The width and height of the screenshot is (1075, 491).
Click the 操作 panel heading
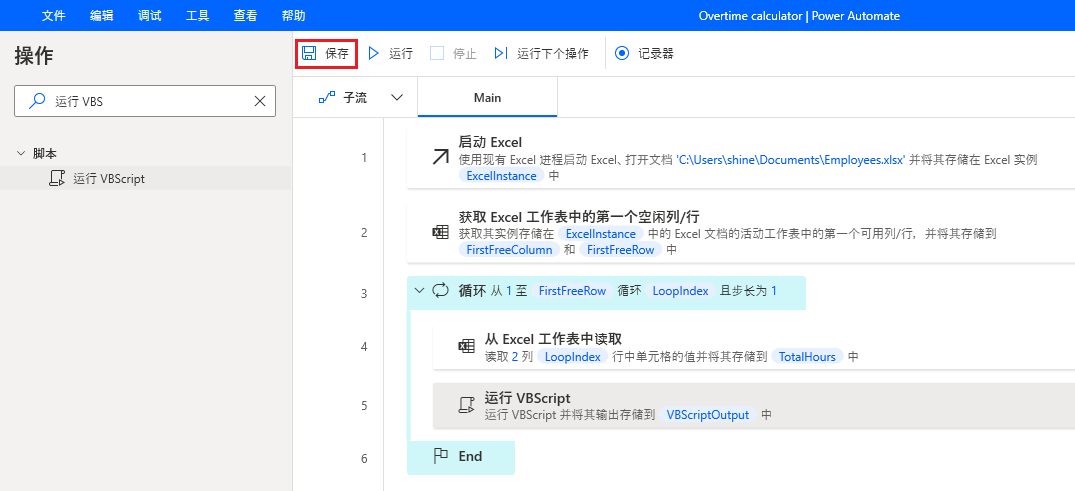(x=34, y=56)
